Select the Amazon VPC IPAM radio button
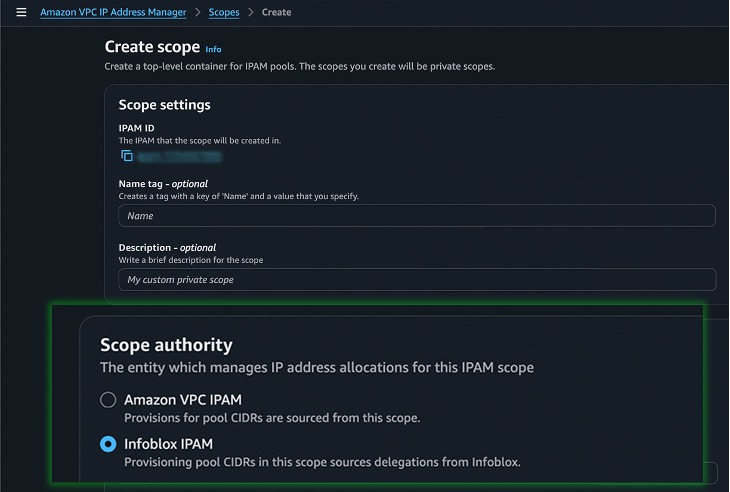 (108, 400)
